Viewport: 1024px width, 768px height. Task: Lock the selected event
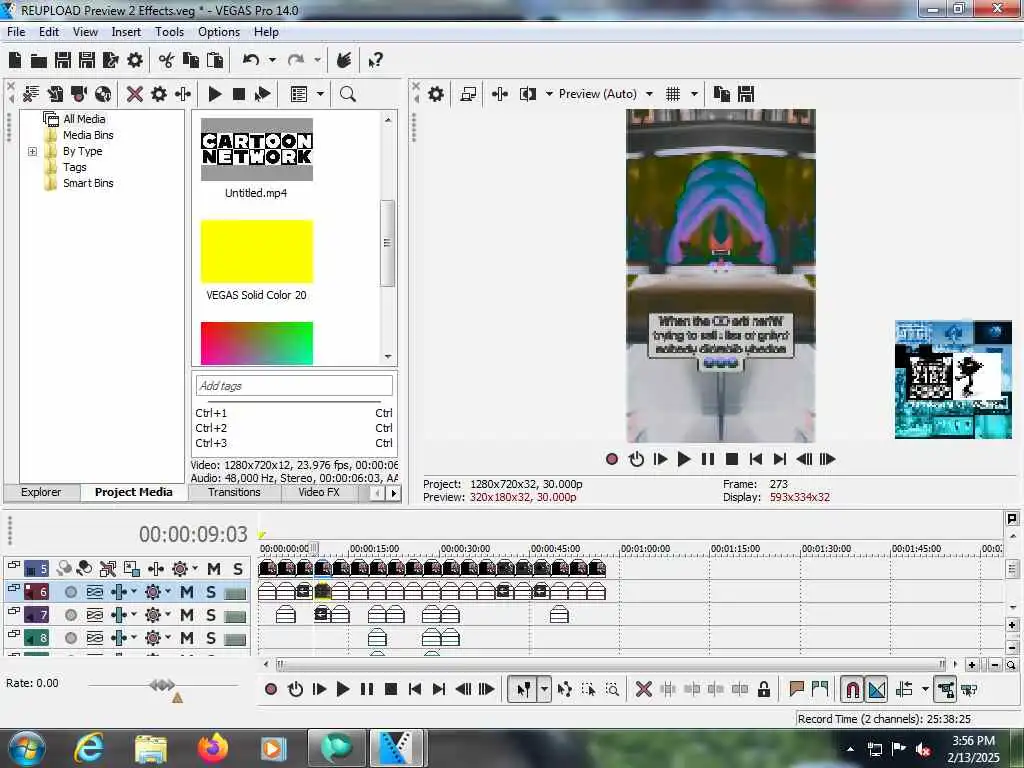[x=763, y=689]
